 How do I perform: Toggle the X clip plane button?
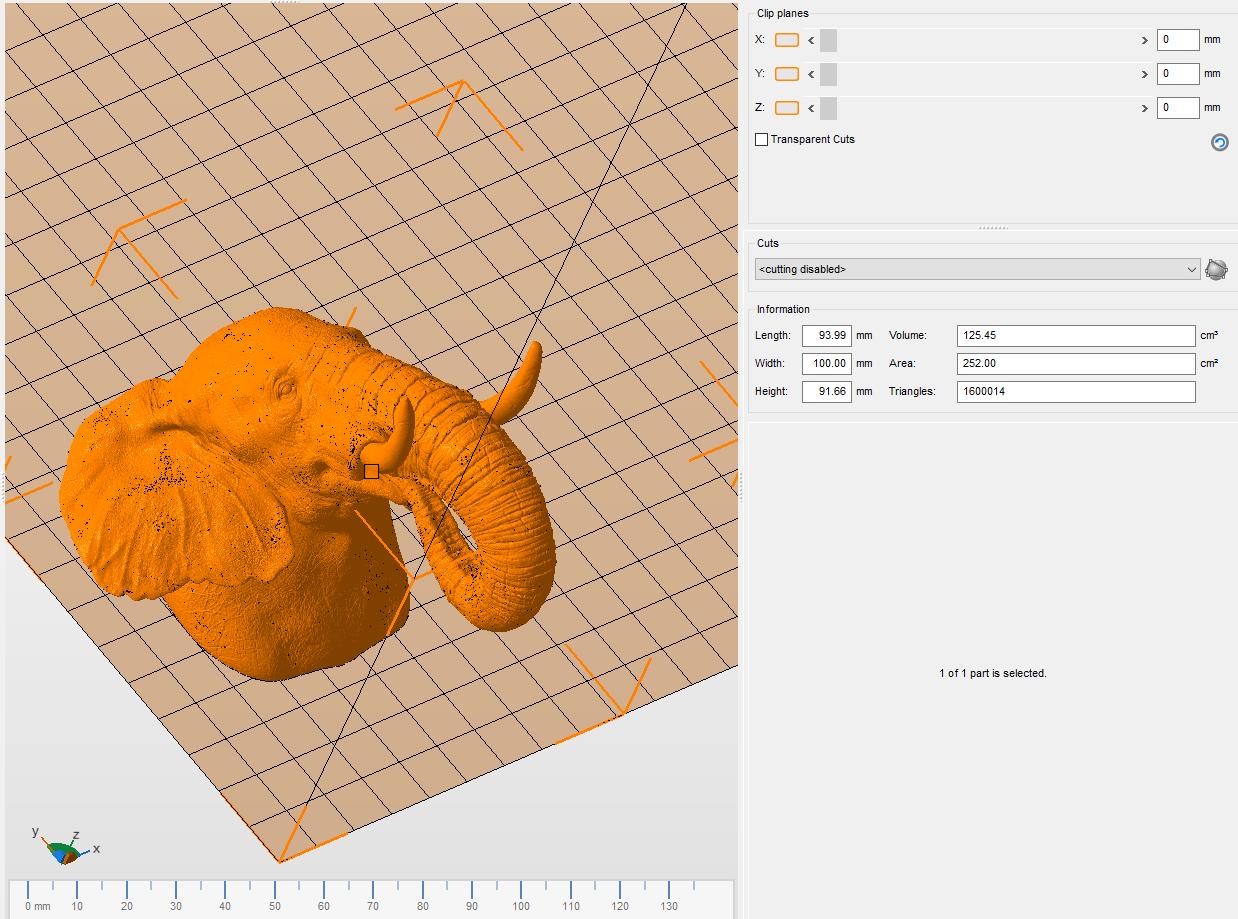(x=787, y=40)
